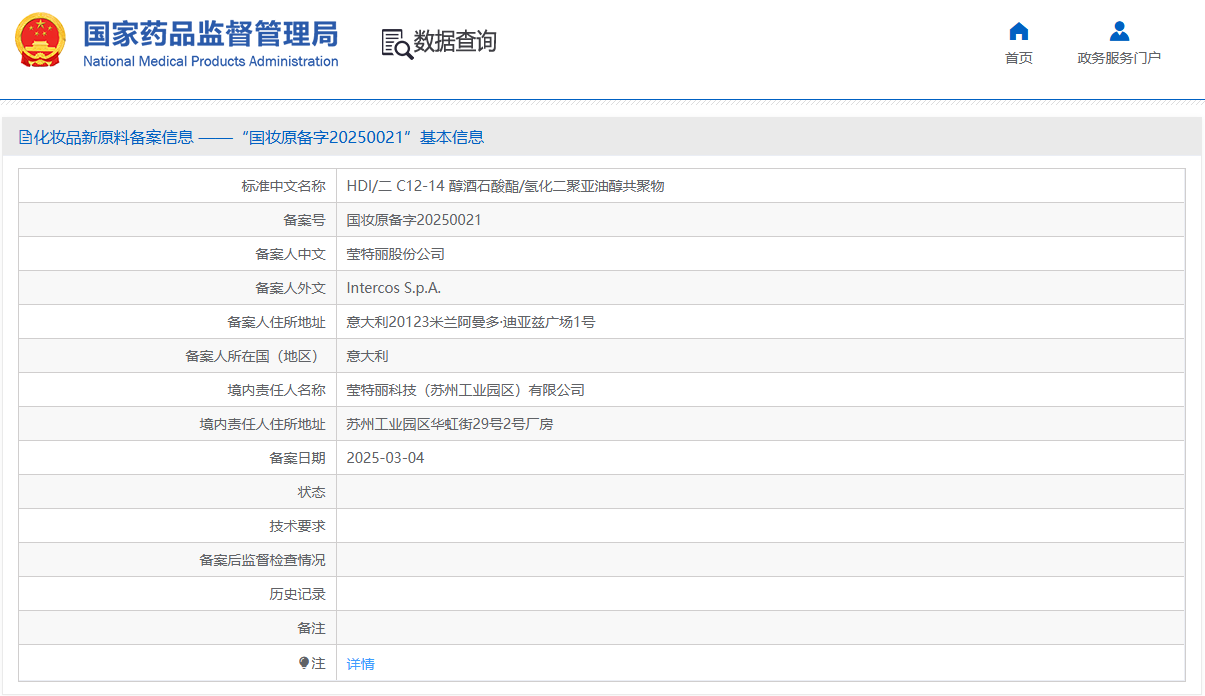Click the 国家药品监督管理局 site title
This screenshot has height=696, width=1205.
pyautogui.click(x=210, y=34)
